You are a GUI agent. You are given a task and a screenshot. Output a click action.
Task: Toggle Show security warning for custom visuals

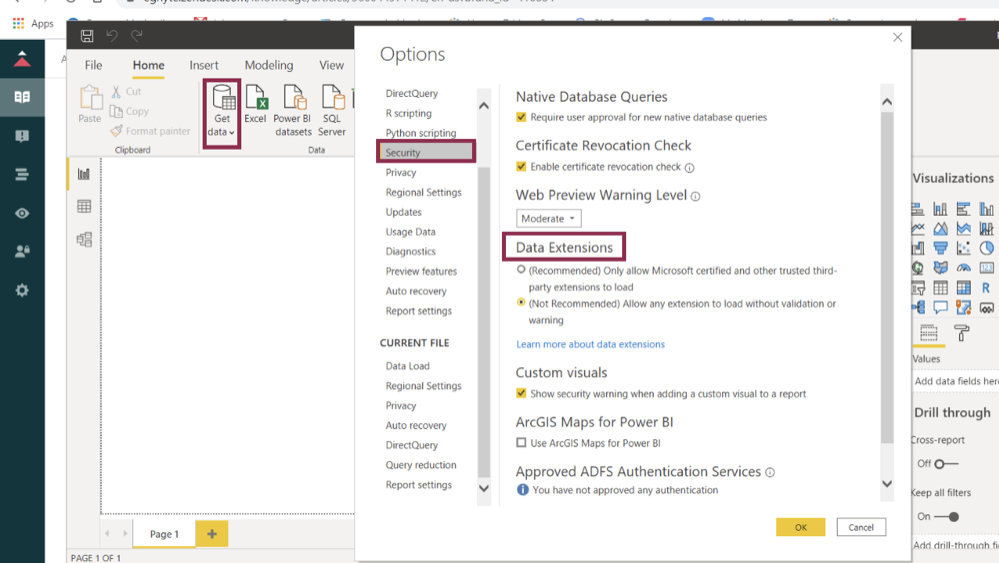pyautogui.click(x=521, y=394)
